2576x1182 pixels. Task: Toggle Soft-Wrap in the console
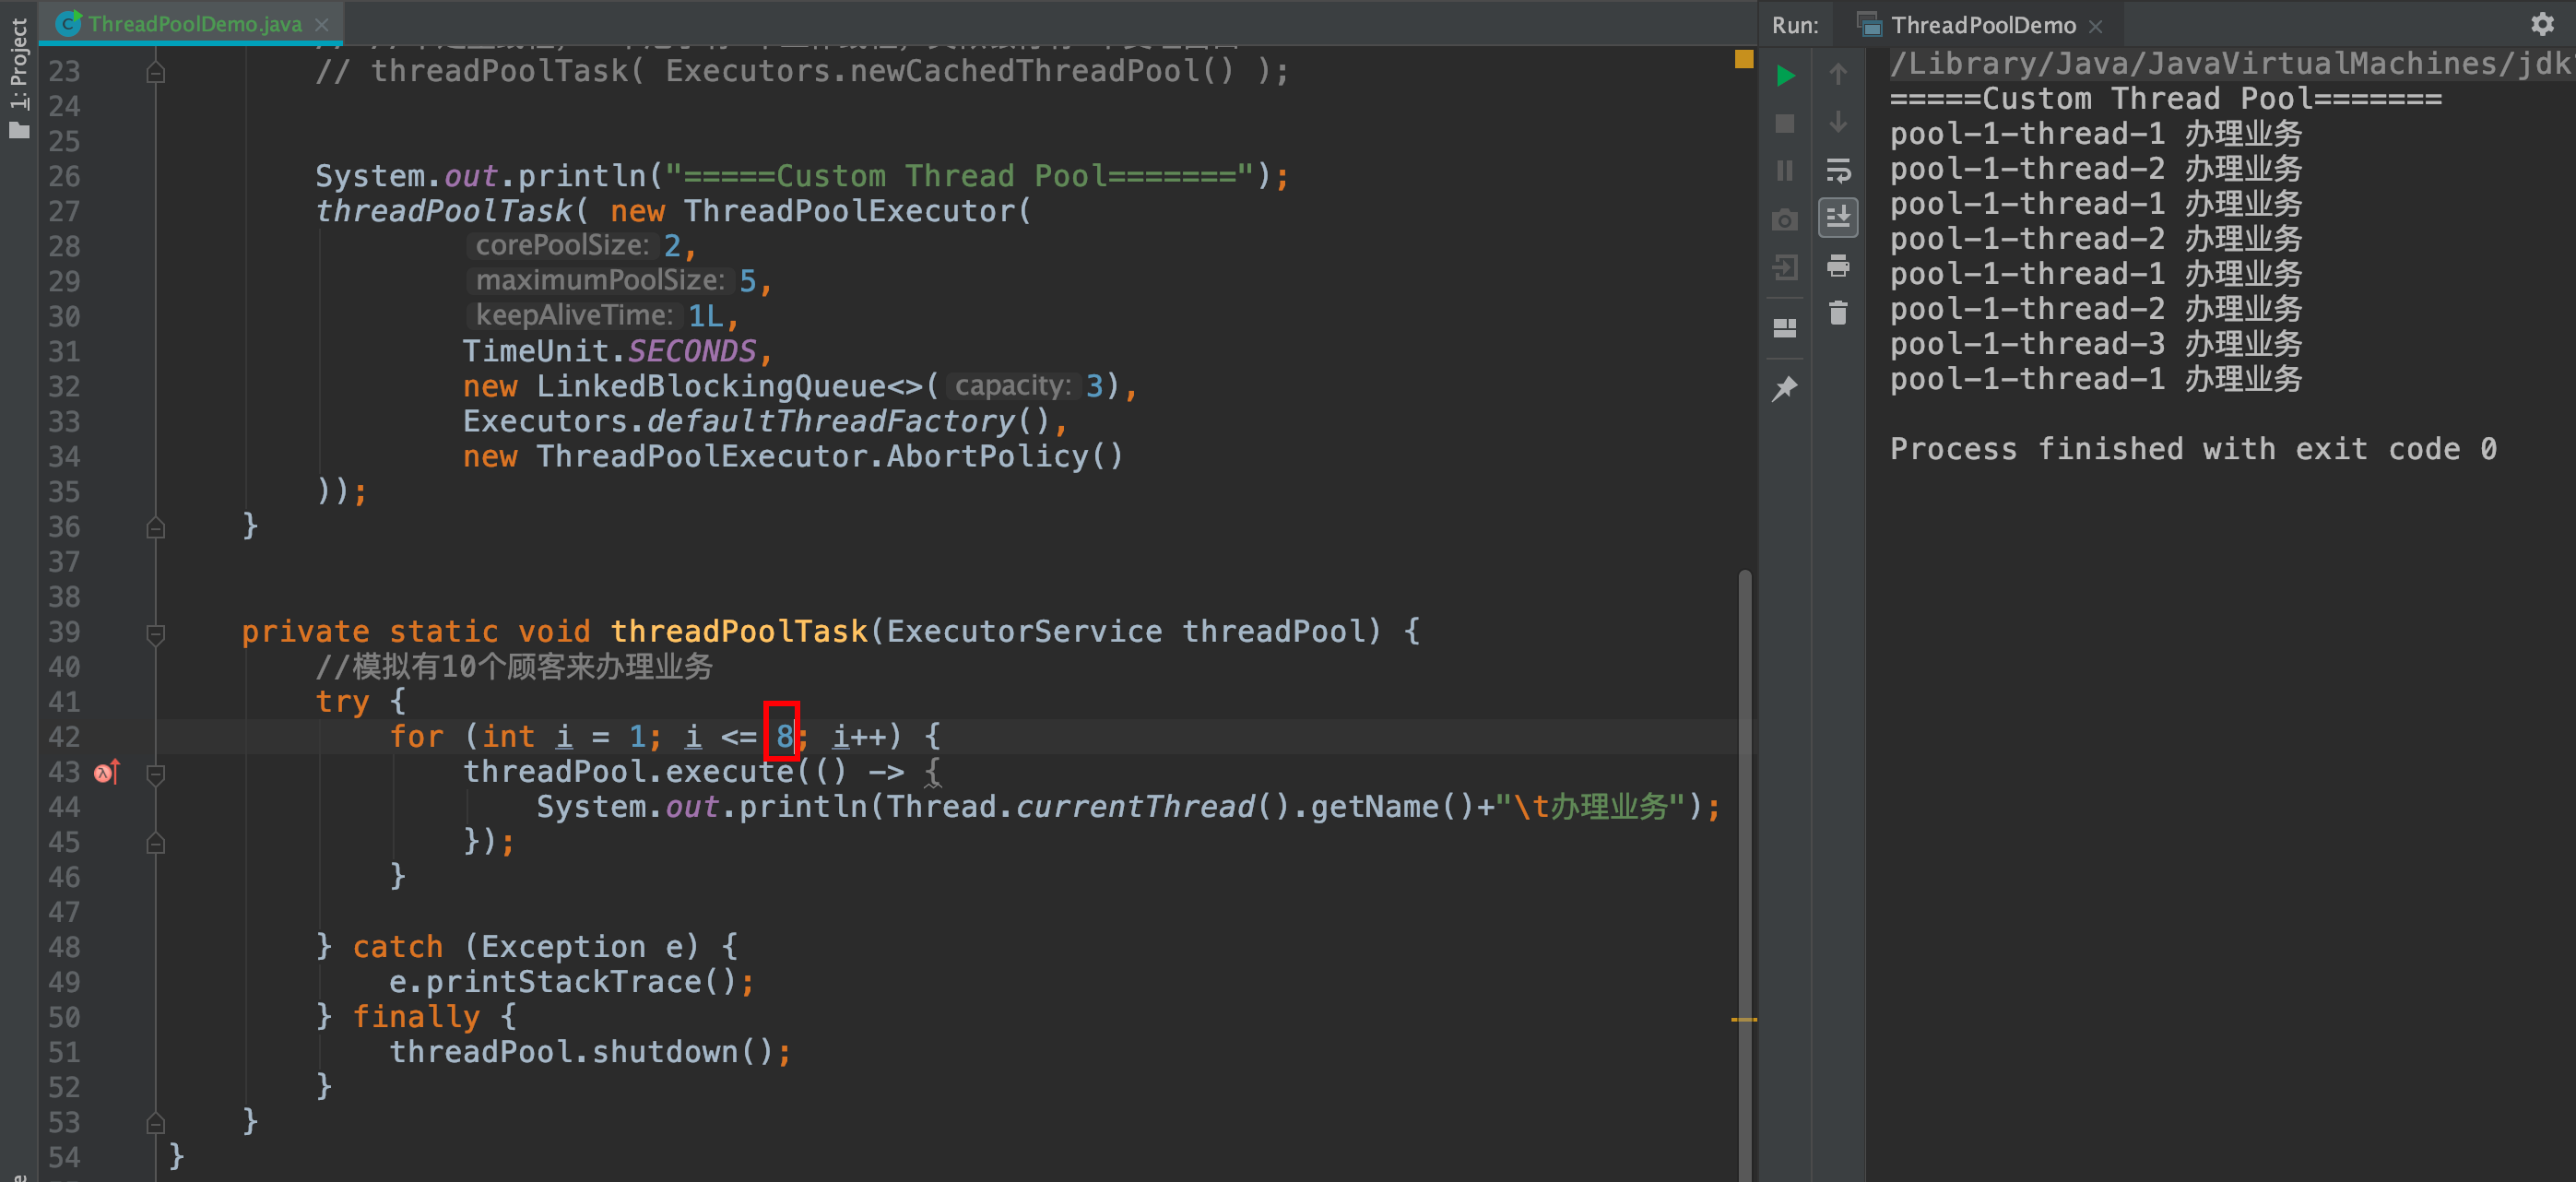1838,170
